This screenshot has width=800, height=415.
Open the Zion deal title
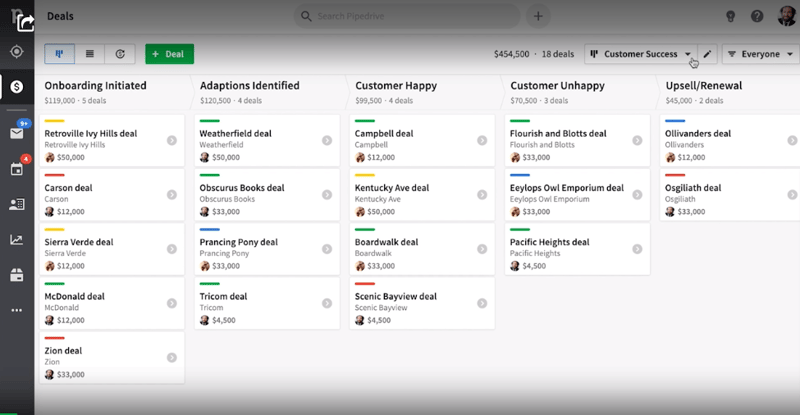coord(63,351)
